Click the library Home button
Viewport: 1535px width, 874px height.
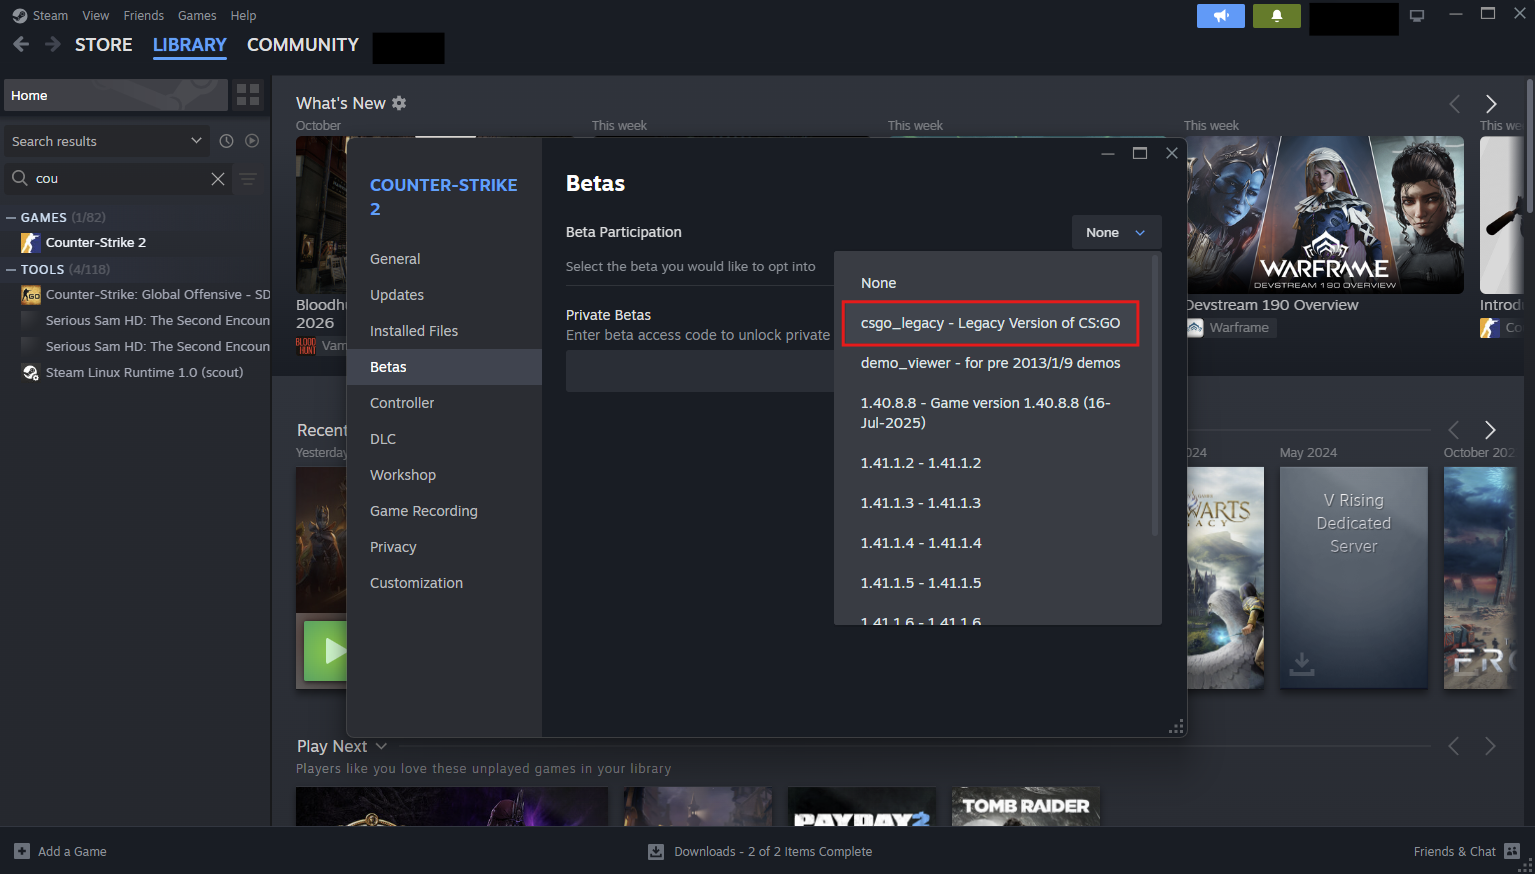tap(116, 95)
